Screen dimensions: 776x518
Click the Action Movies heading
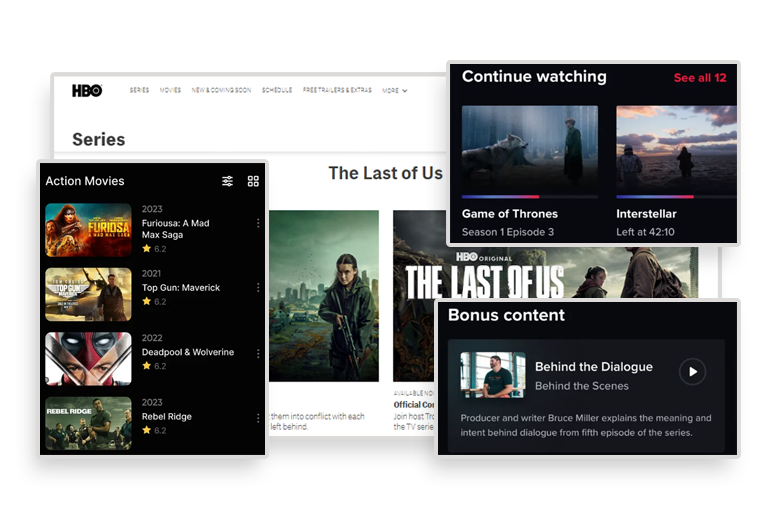click(x=85, y=181)
